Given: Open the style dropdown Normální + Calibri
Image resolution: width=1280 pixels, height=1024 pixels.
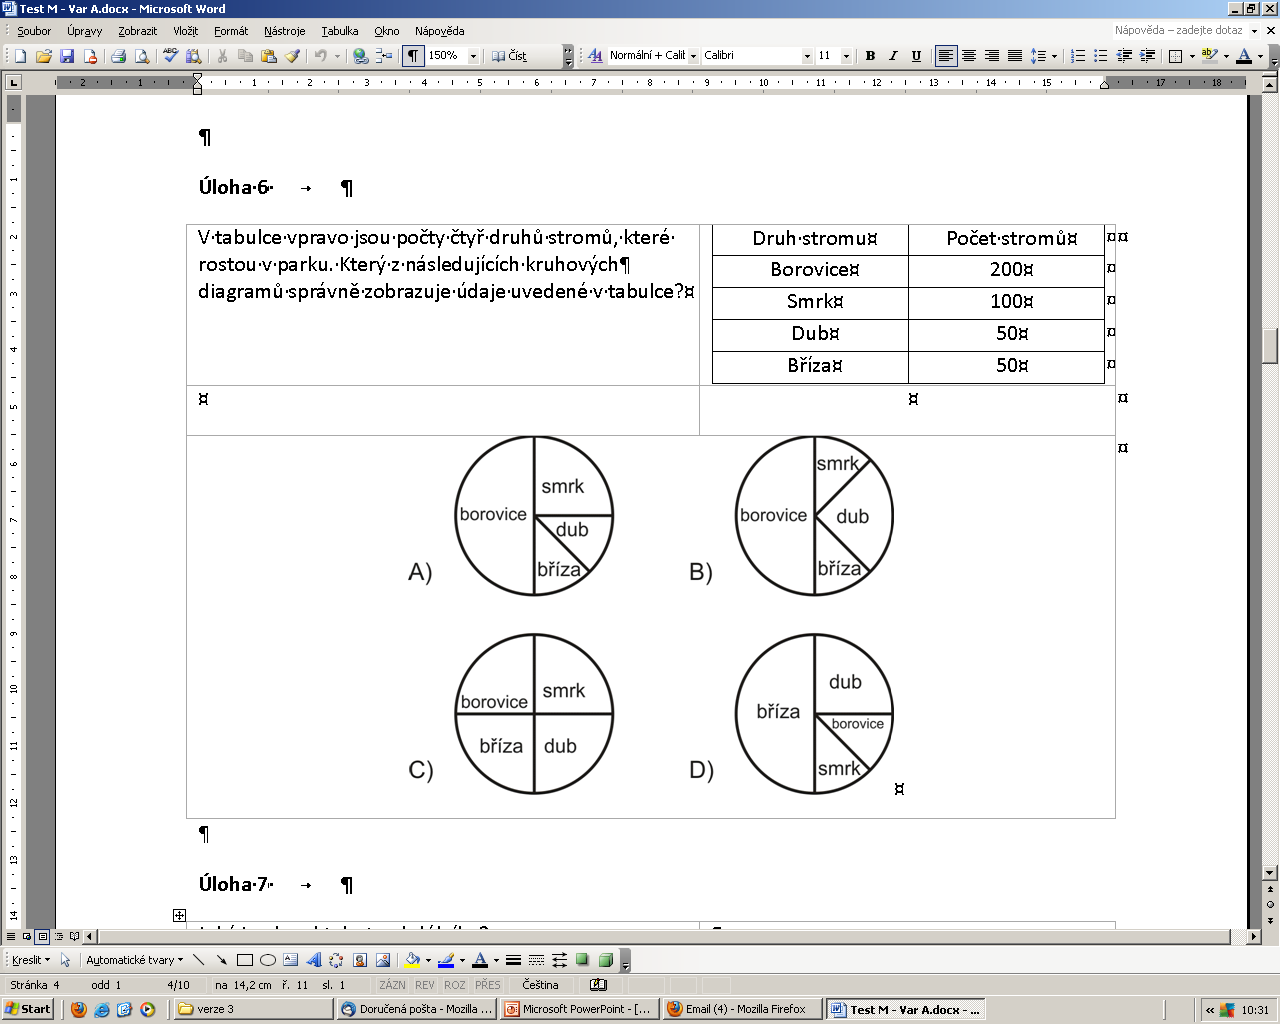Looking at the screenshot, I should [x=693, y=56].
